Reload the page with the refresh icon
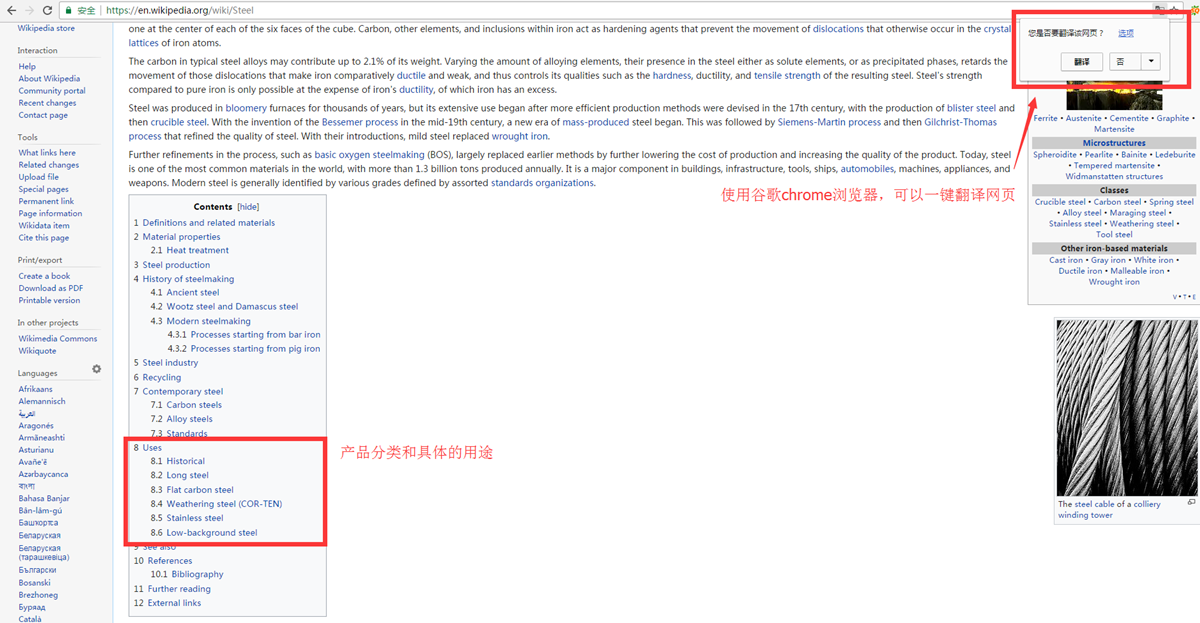The width and height of the screenshot is (1200, 623). pos(48,10)
